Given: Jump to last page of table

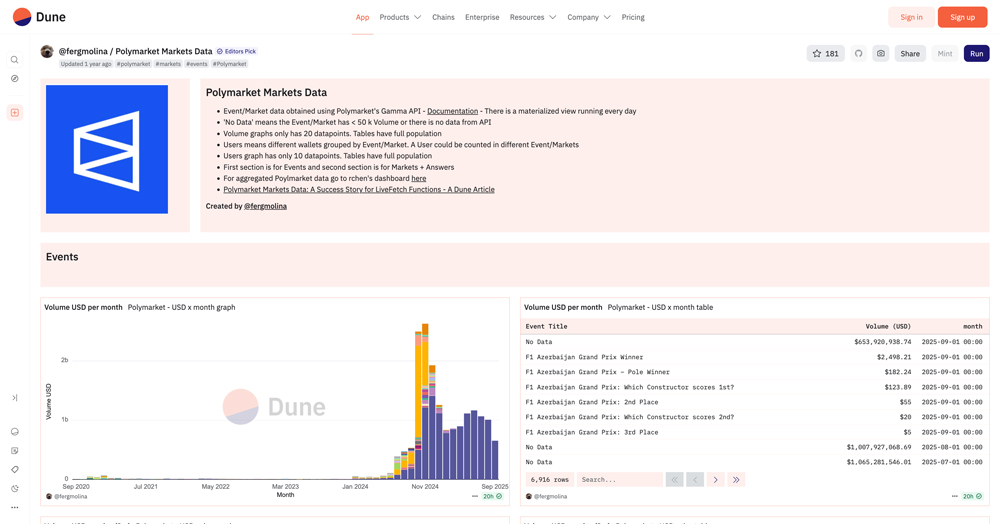Looking at the screenshot, I should point(736,480).
